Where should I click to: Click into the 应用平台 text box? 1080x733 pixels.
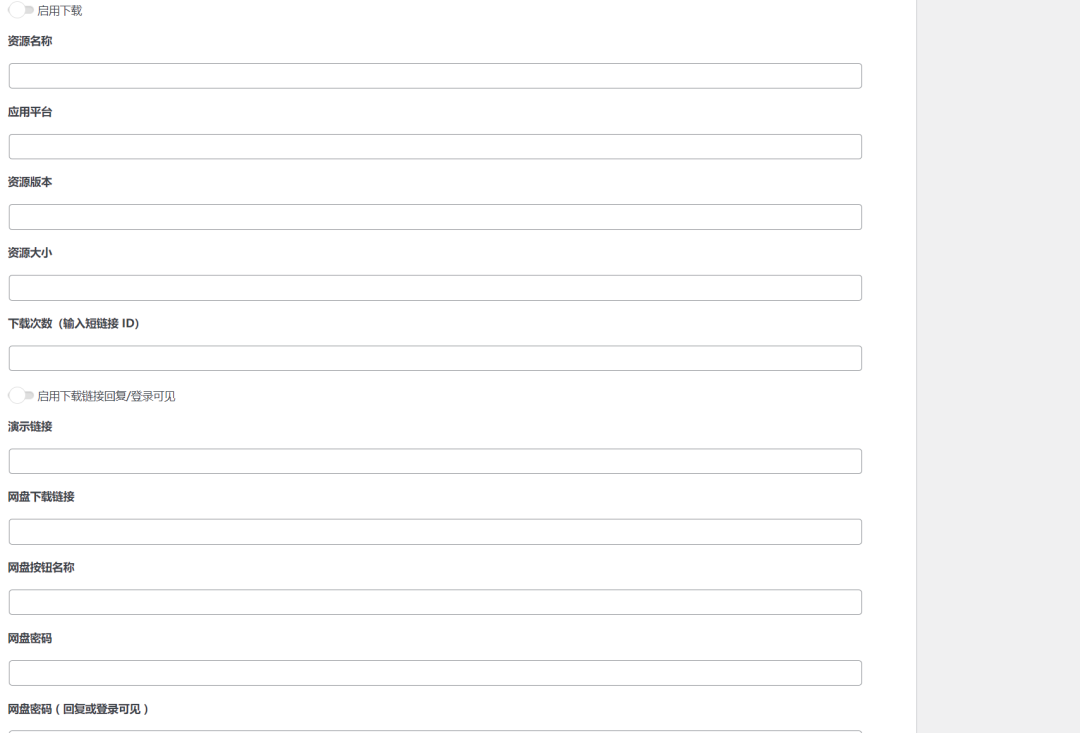[x=435, y=147]
